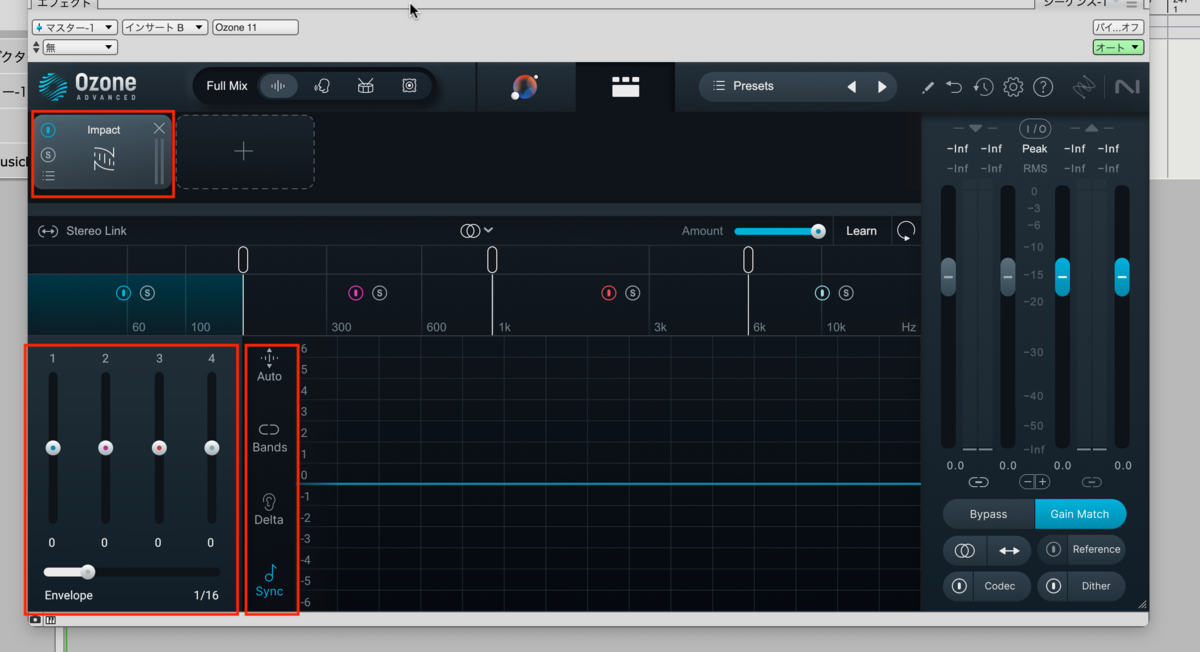Open the help question mark icon
The height and width of the screenshot is (652, 1200).
pos(1043,87)
